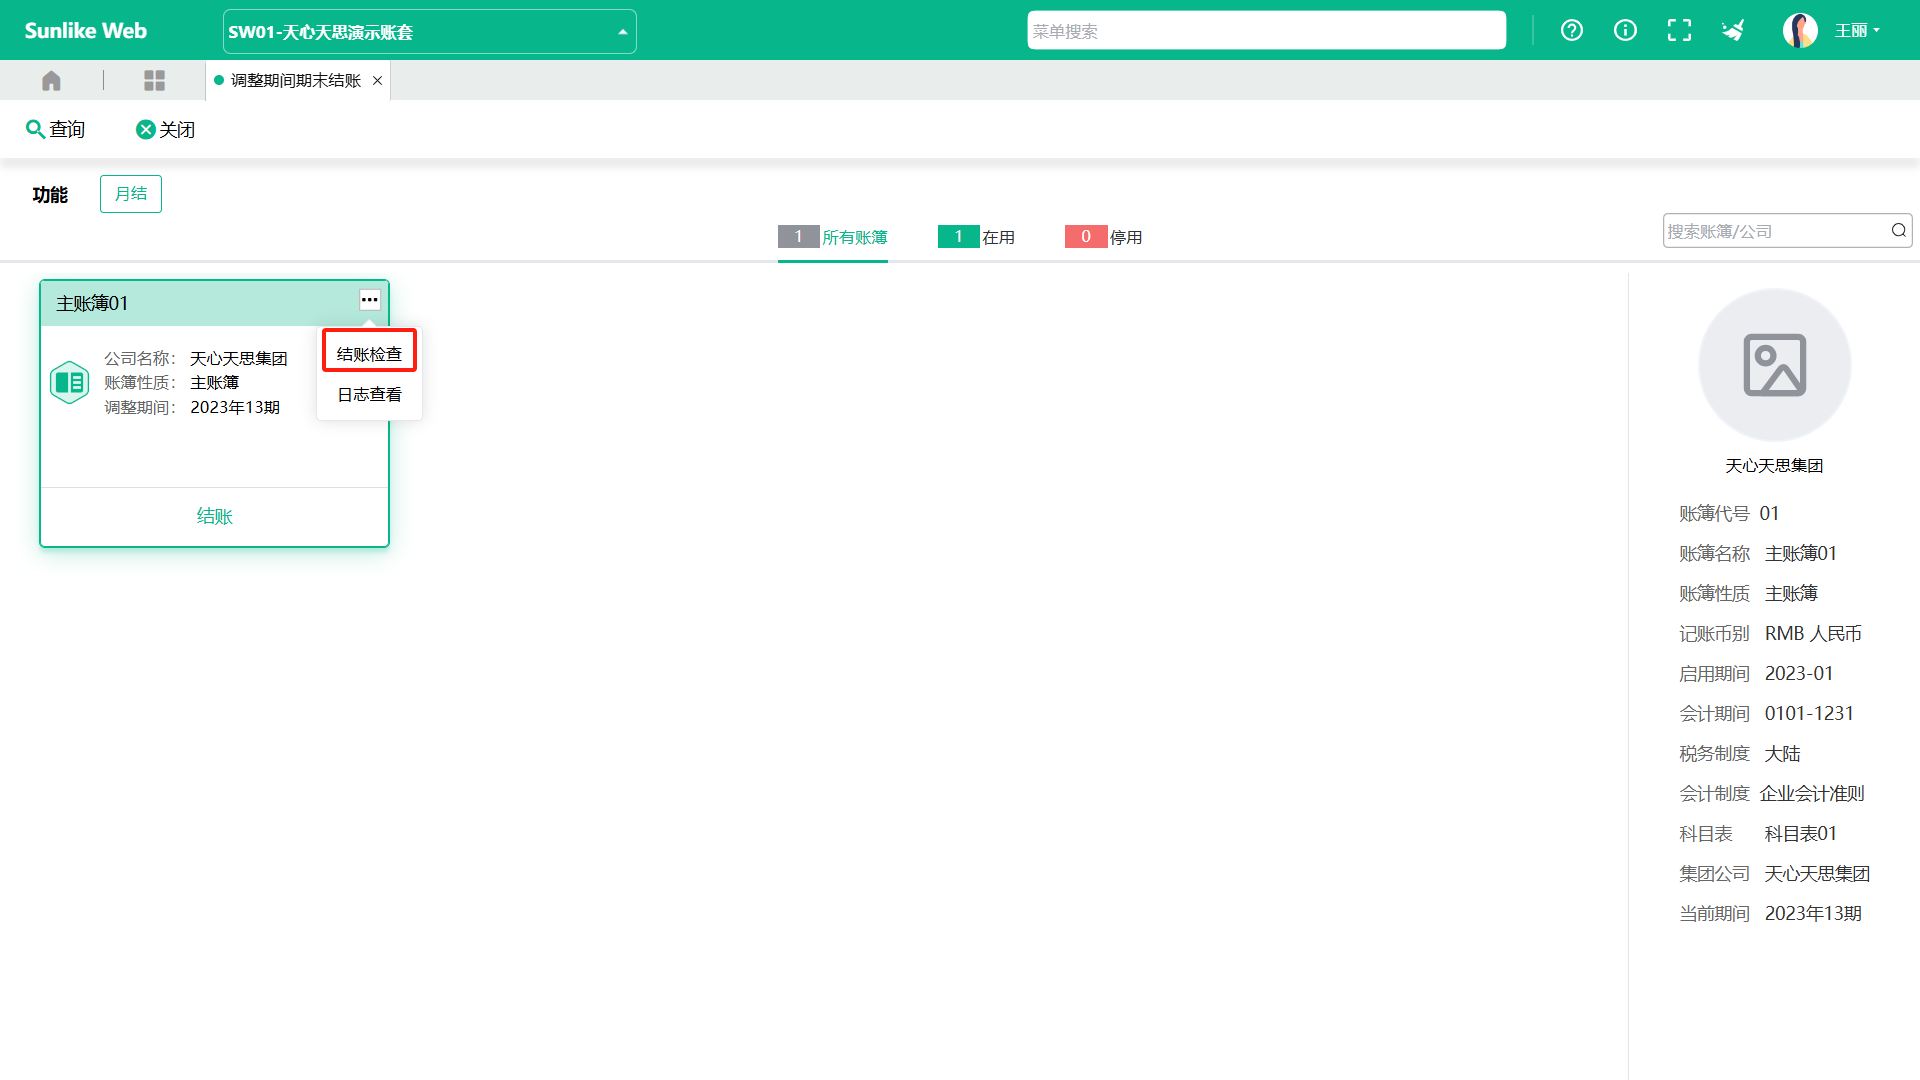Switch to the 停用 filter tab

point(1104,237)
